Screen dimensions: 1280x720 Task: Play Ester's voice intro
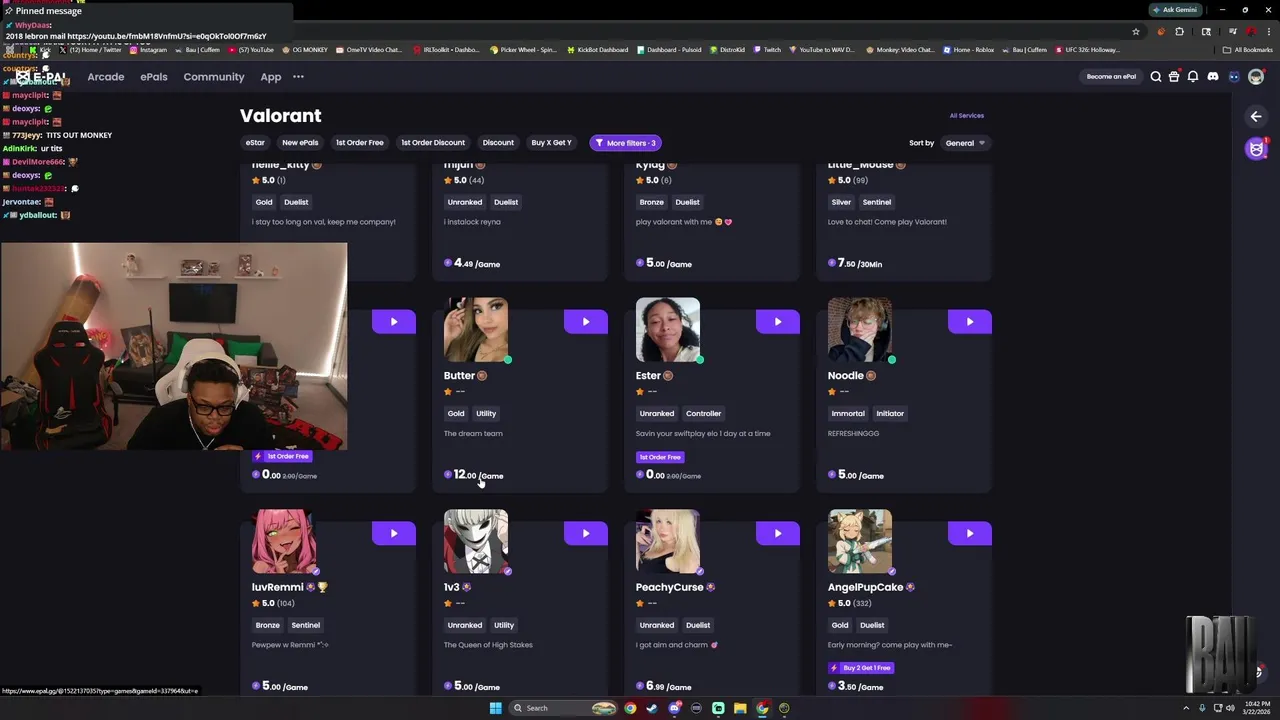click(x=778, y=321)
